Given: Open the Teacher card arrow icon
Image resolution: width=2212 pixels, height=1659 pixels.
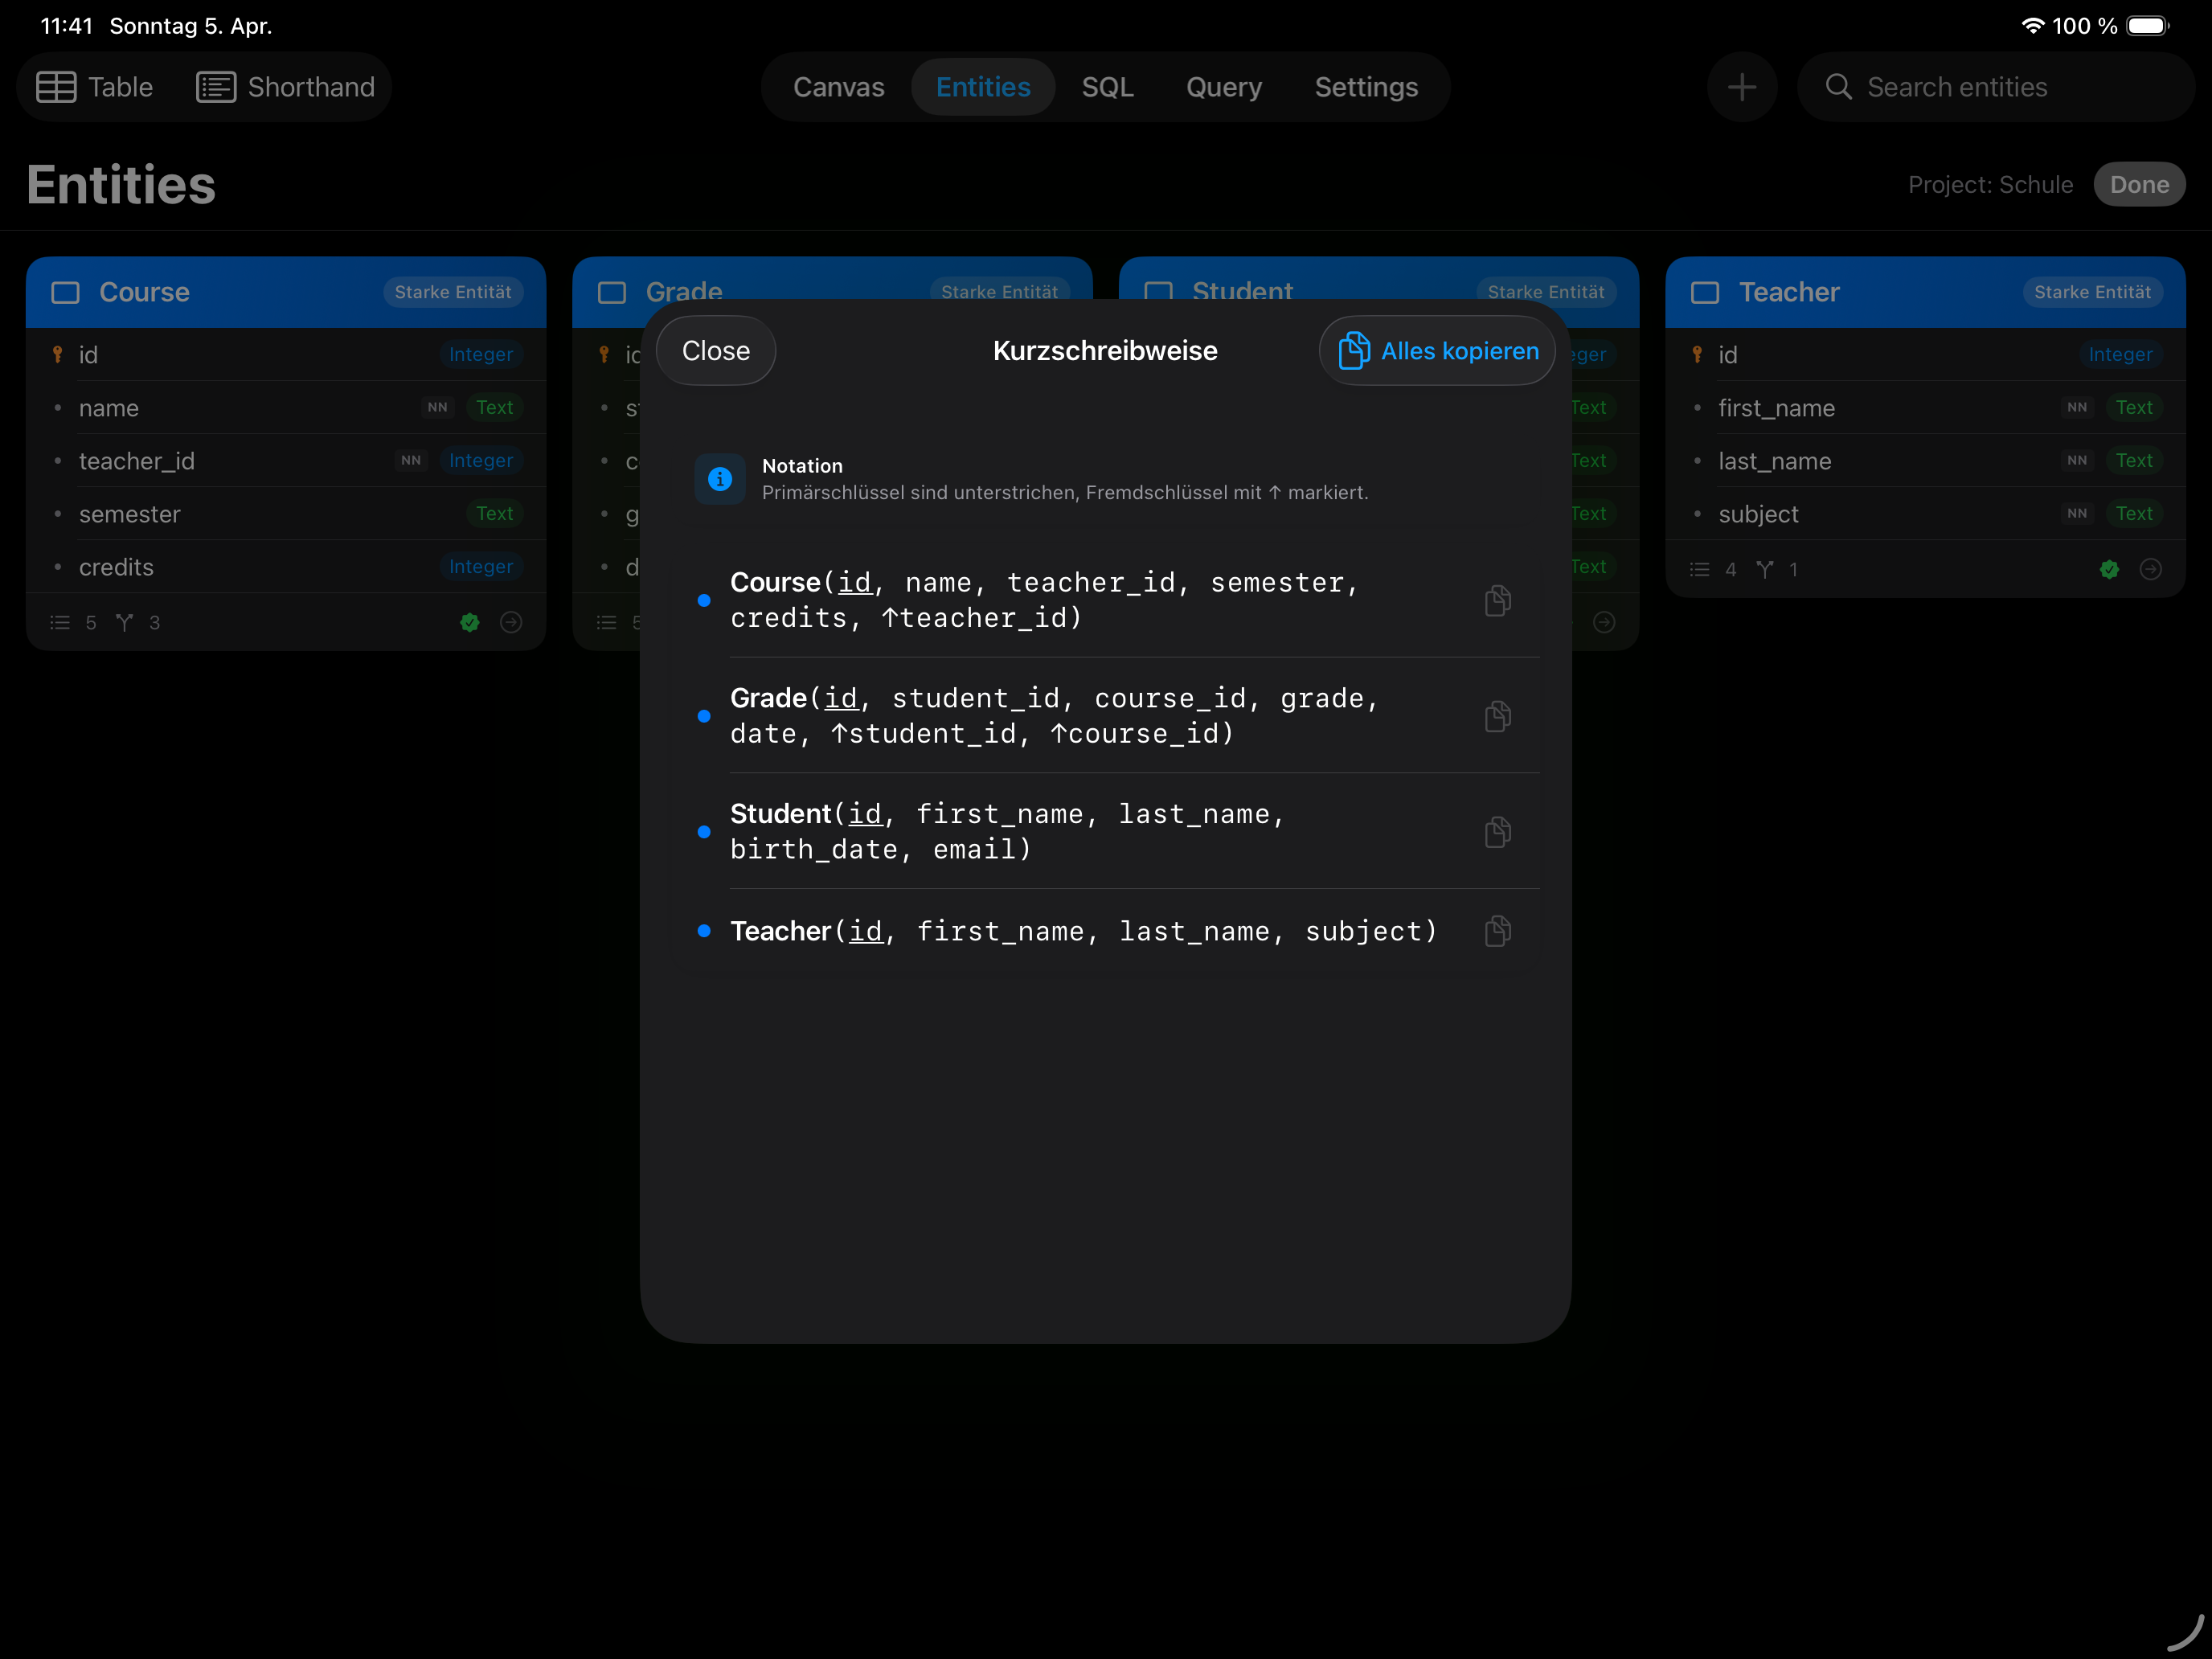Looking at the screenshot, I should pos(2150,569).
